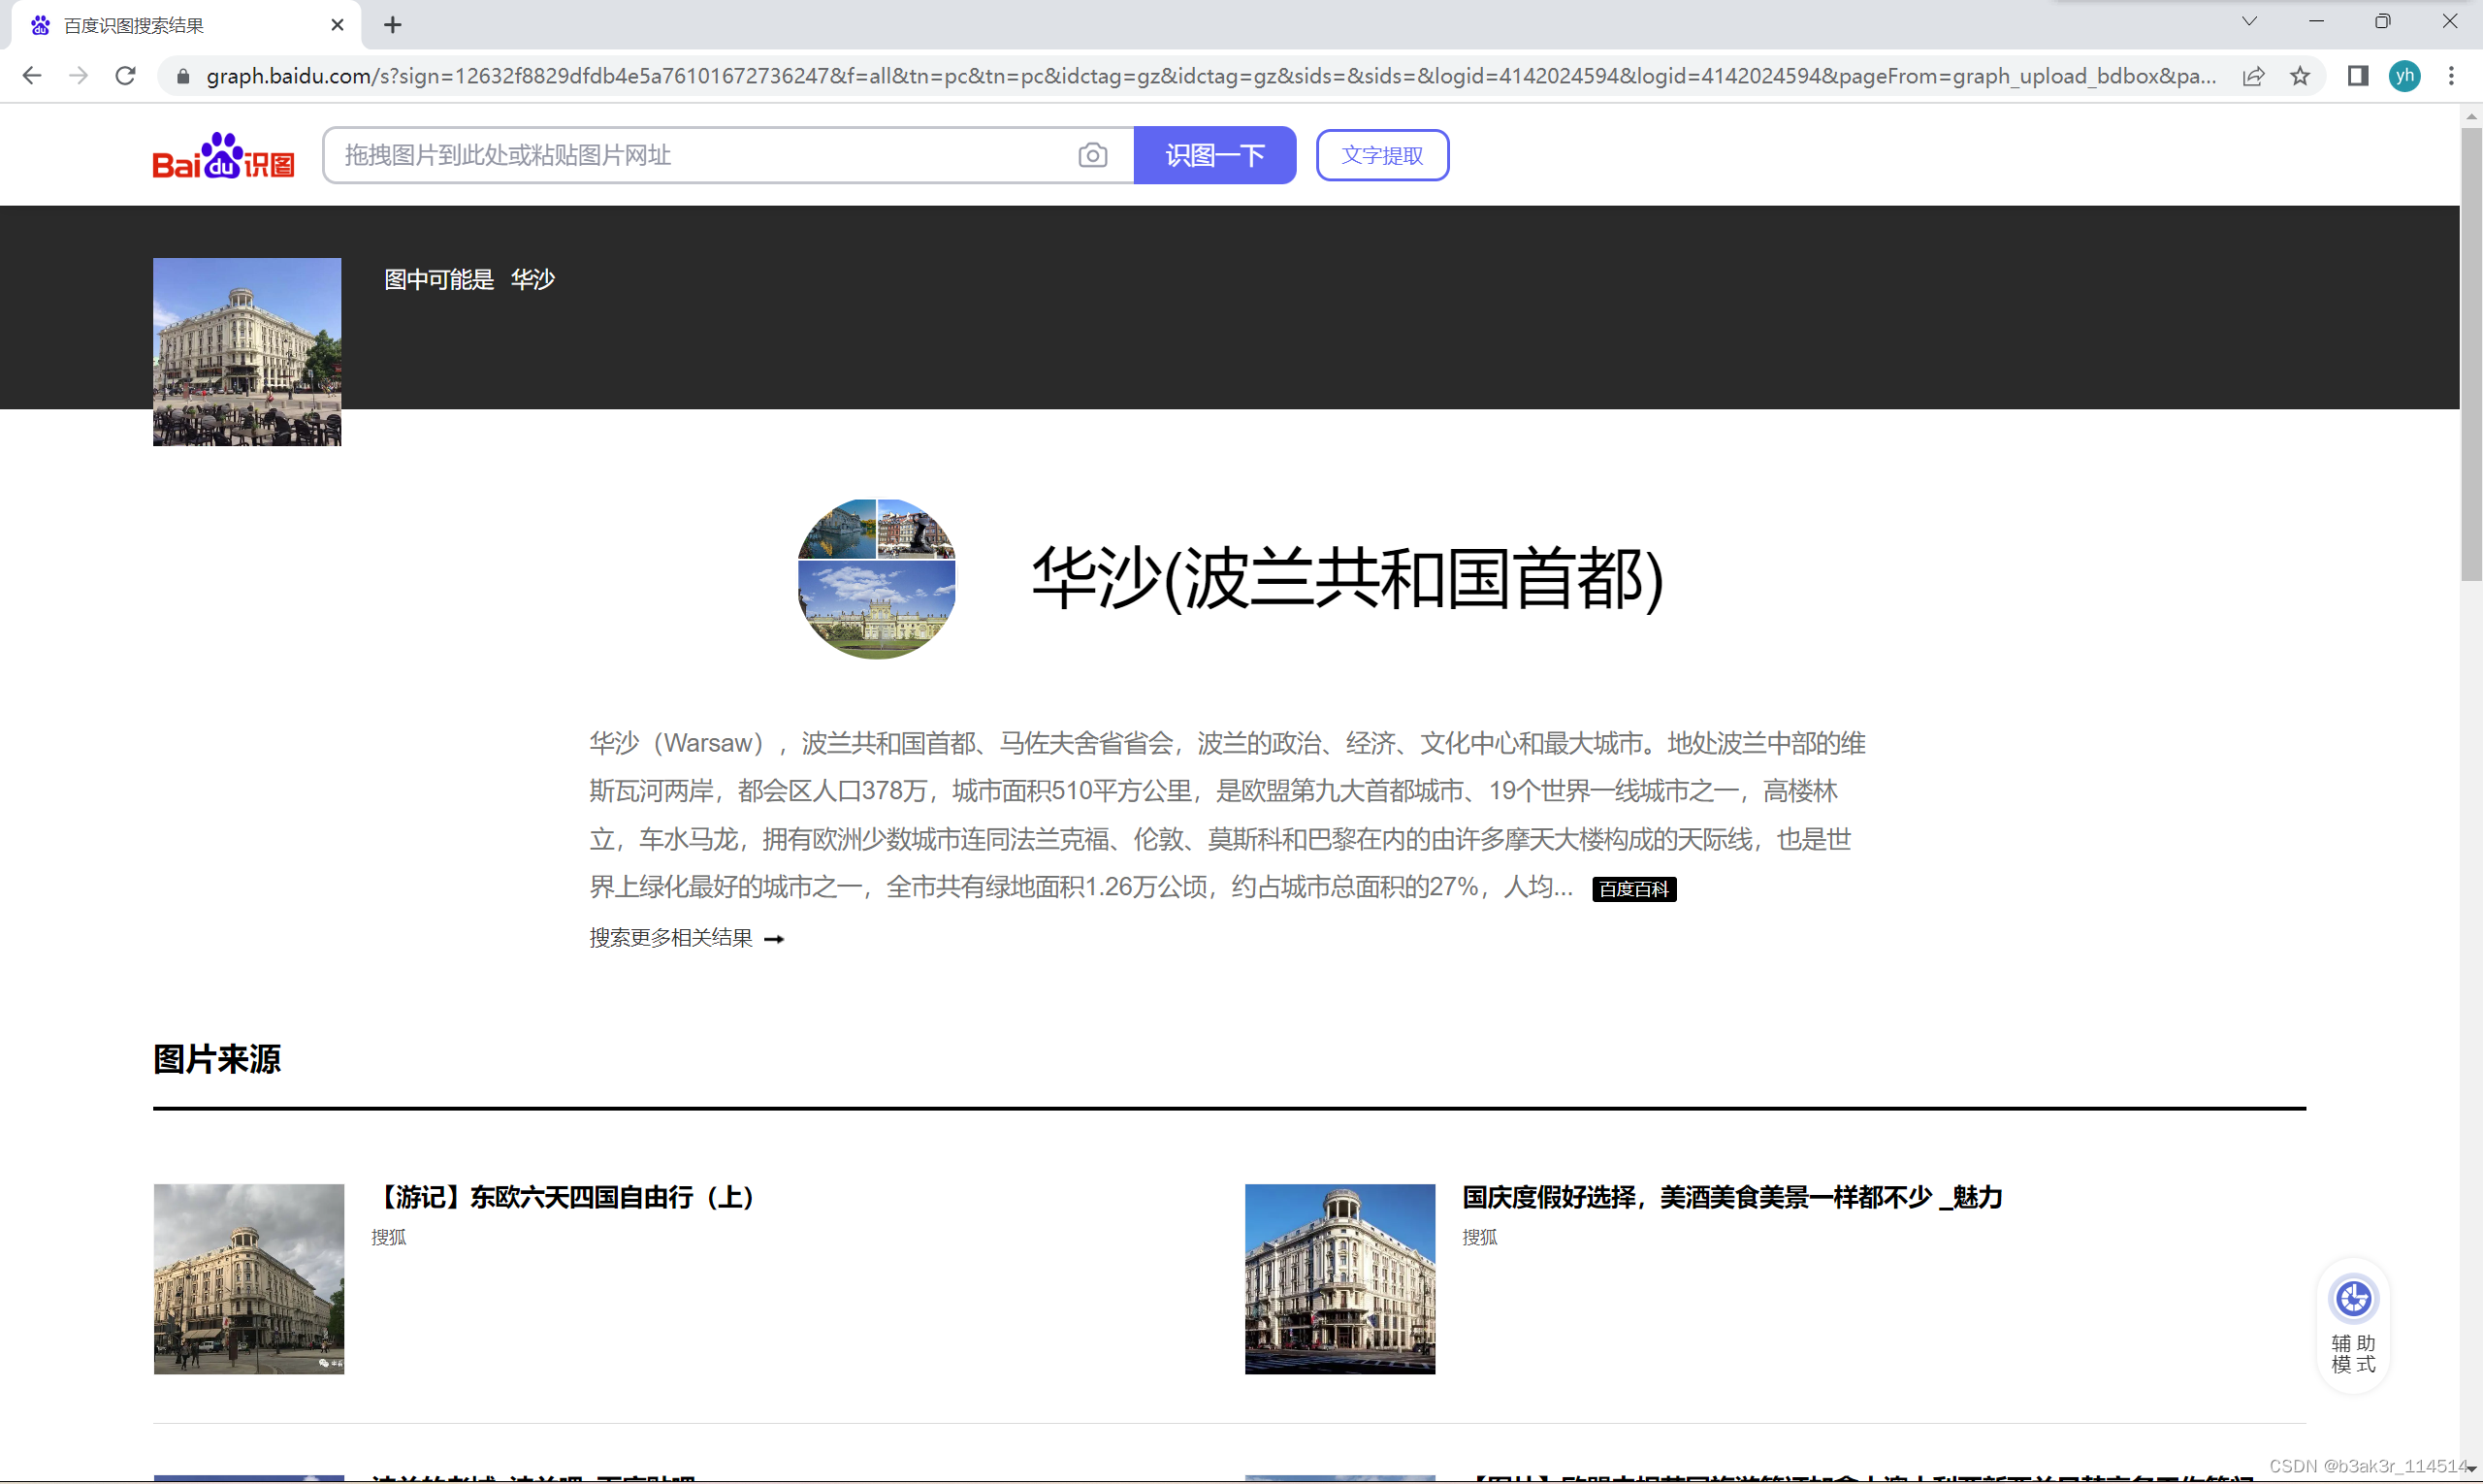Toggle the browser side panel icon

pos(2357,76)
